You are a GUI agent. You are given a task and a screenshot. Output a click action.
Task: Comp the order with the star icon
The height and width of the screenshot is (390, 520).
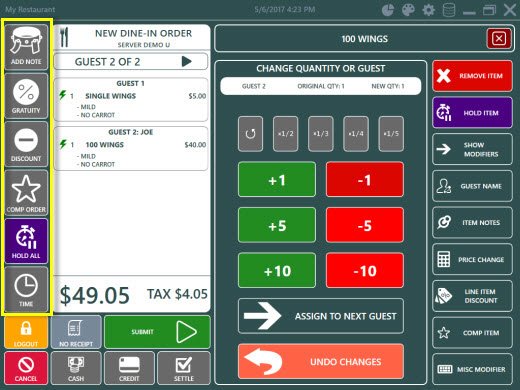coord(26,193)
